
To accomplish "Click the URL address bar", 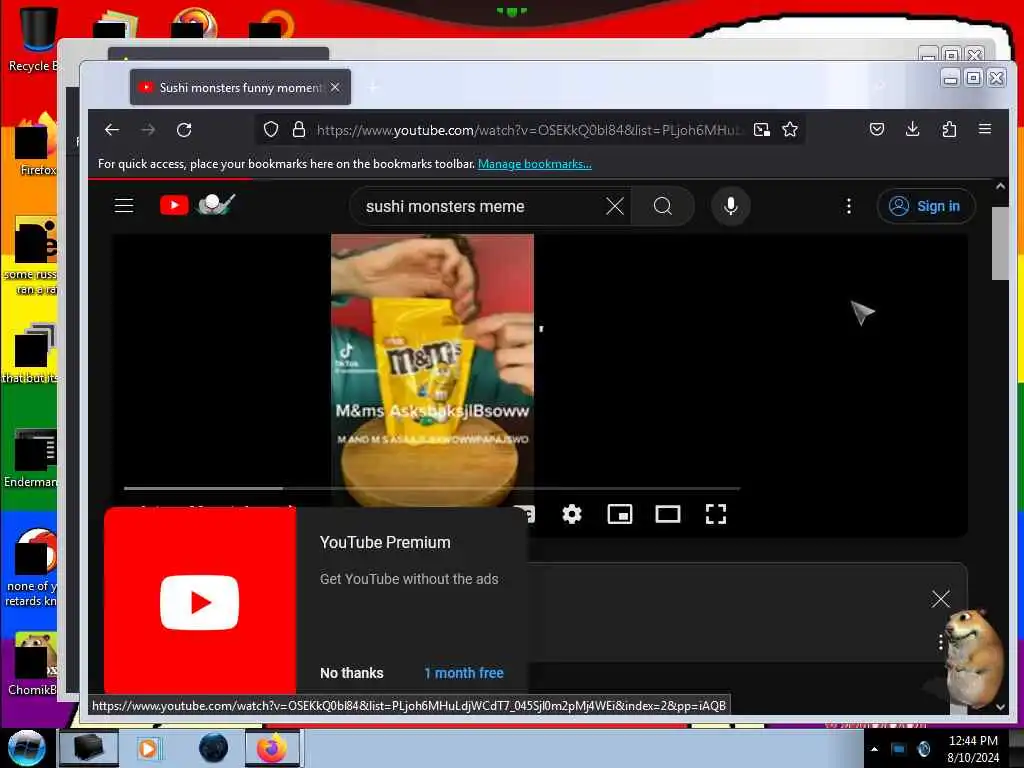I will pos(528,130).
